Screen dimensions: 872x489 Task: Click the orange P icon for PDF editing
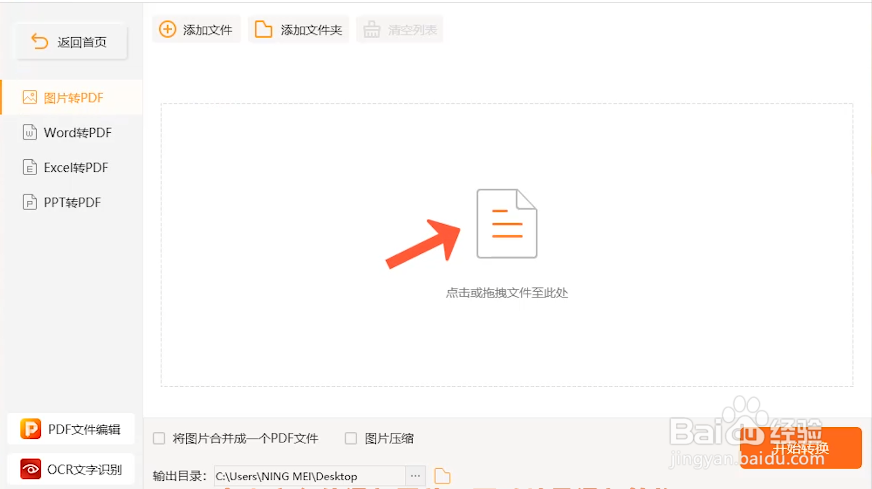31,429
